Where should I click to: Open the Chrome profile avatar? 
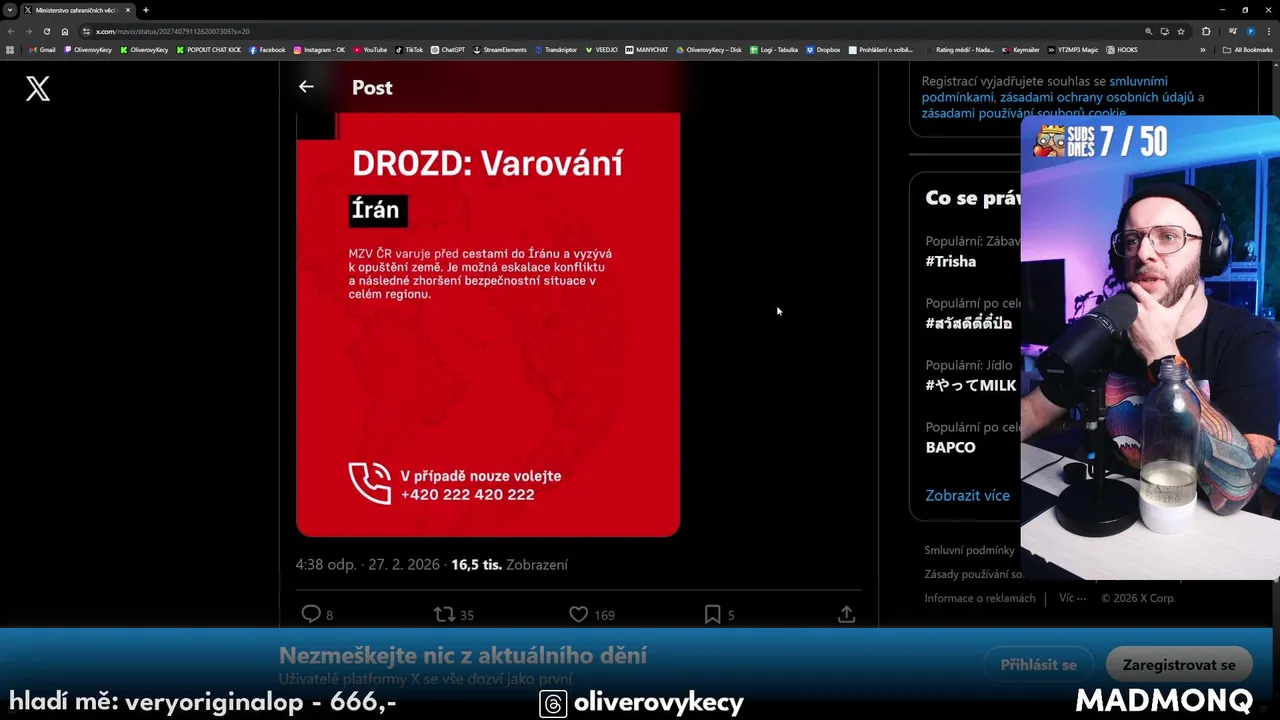(x=1250, y=31)
